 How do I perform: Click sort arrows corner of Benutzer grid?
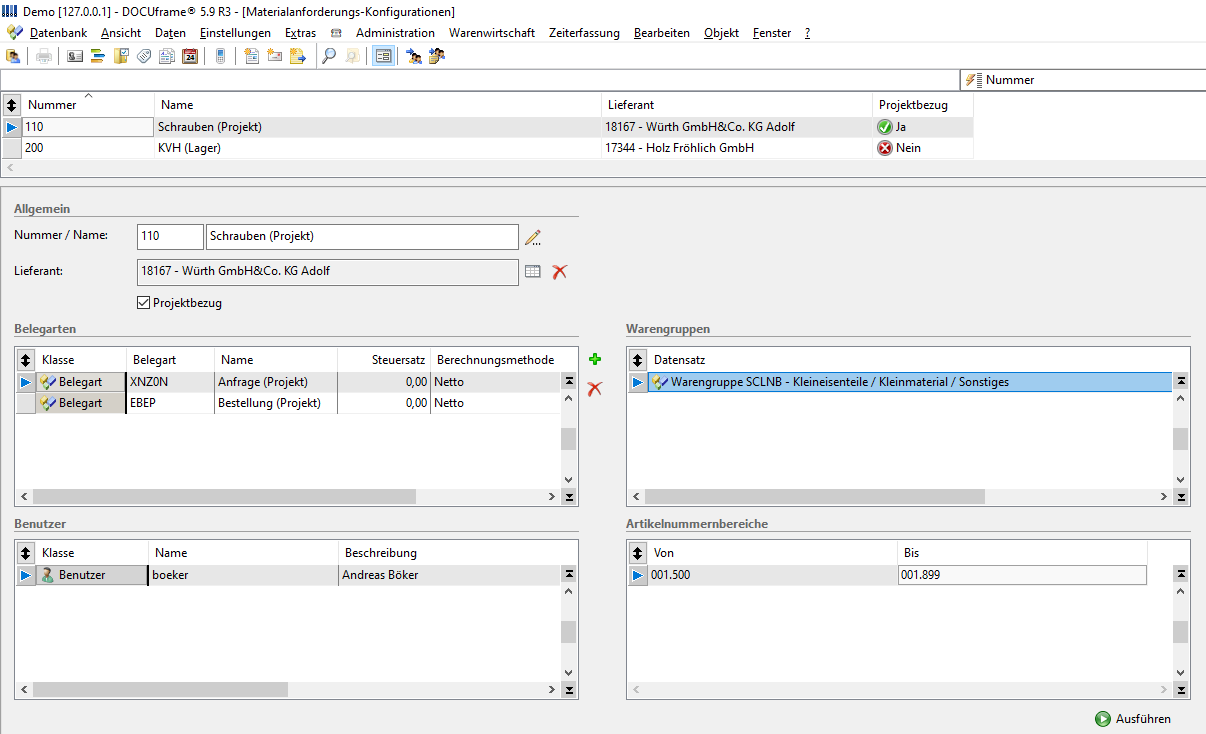point(26,552)
